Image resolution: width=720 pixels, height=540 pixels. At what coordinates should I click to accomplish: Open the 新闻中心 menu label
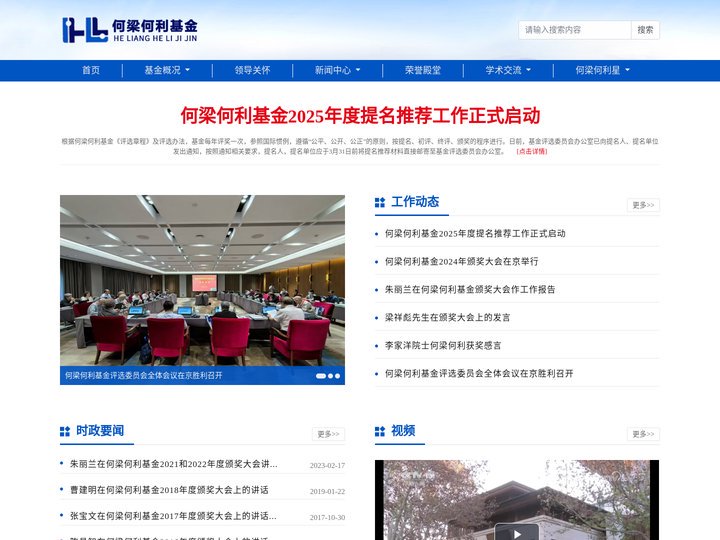point(333,70)
